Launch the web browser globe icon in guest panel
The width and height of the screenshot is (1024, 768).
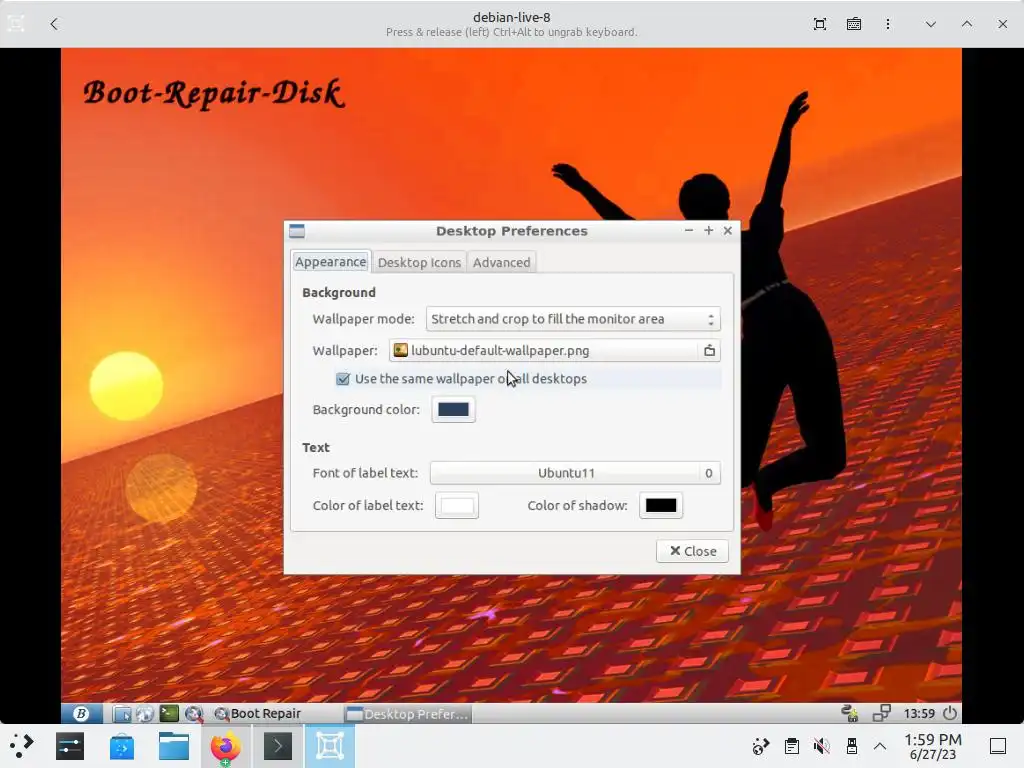[144, 714]
